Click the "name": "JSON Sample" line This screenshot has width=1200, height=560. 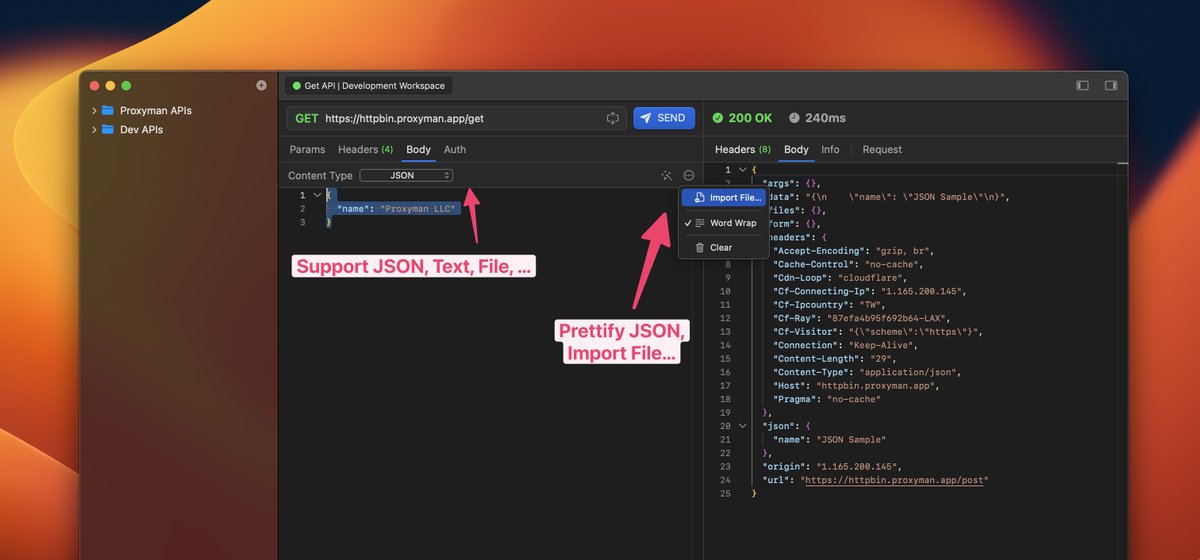click(830, 439)
